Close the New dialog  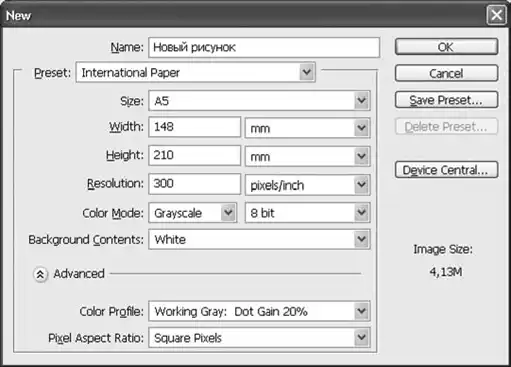[x=496, y=15]
